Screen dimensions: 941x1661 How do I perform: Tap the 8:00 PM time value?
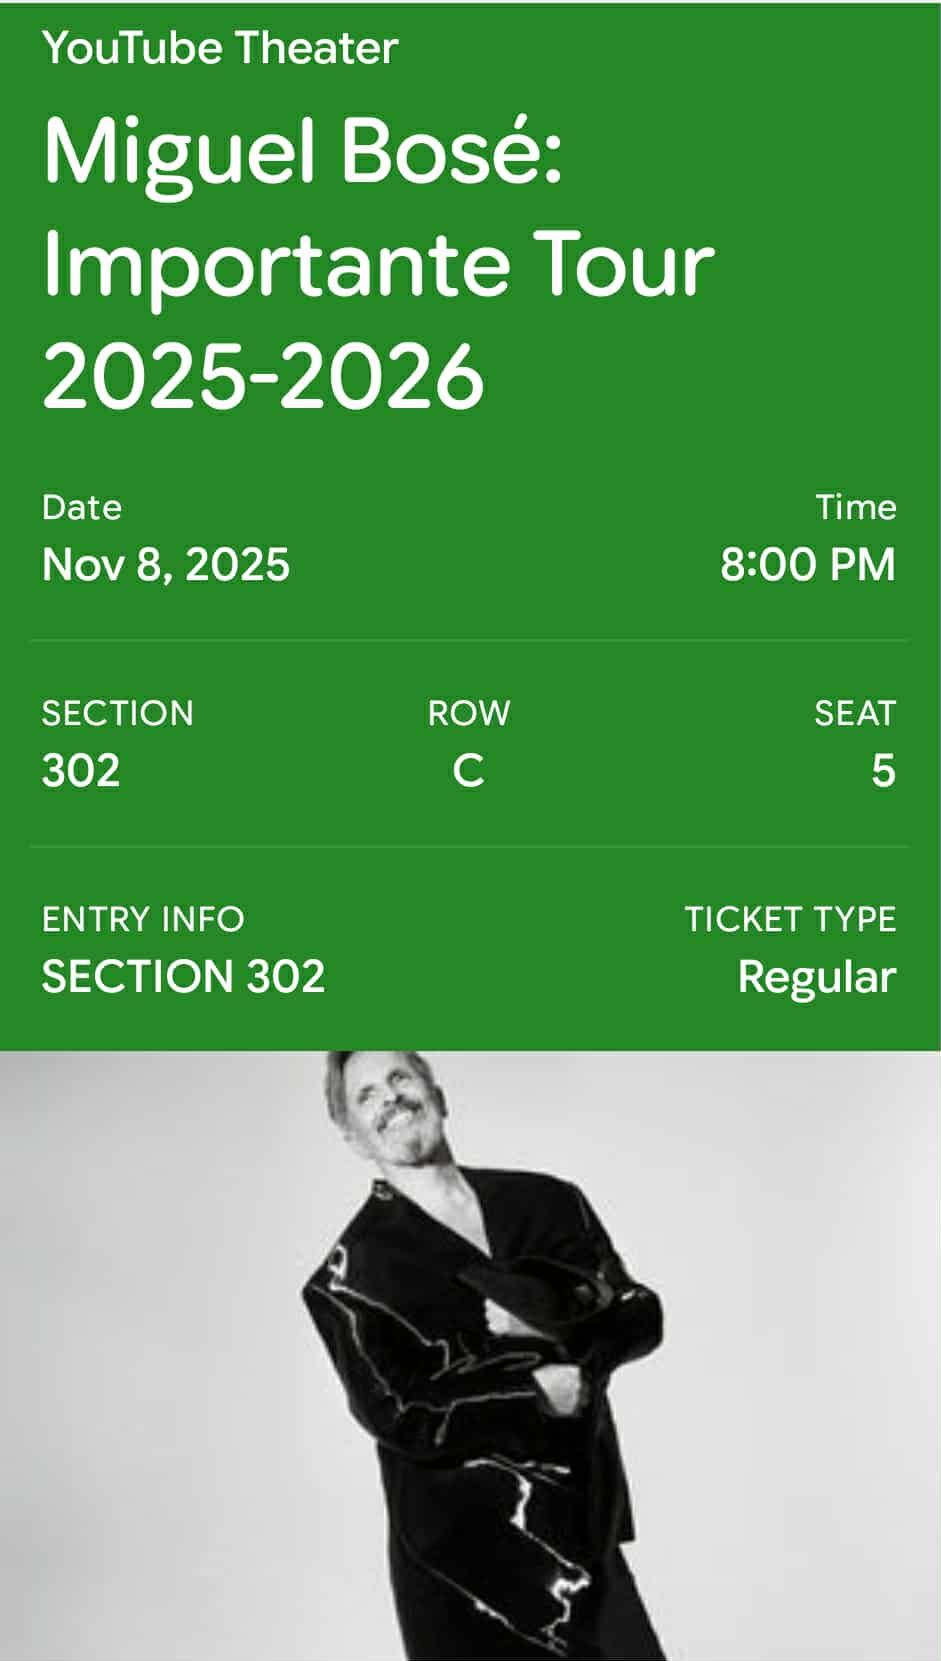[808, 565]
